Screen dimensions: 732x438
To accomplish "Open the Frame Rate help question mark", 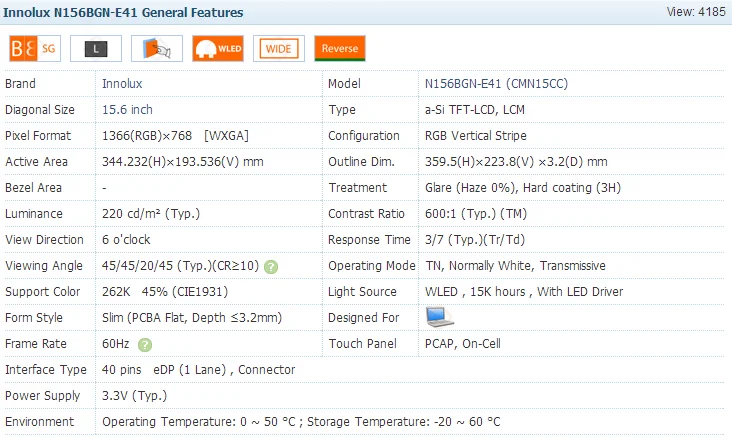I will pos(145,345).
